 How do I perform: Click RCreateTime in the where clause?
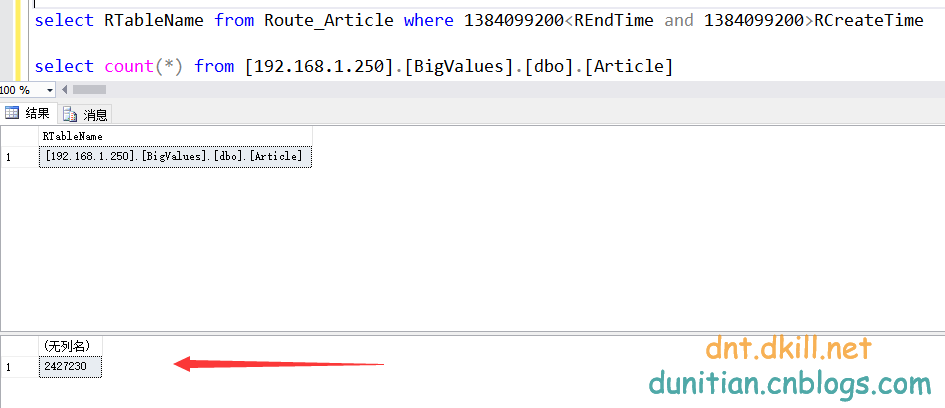tap(868, 20)
